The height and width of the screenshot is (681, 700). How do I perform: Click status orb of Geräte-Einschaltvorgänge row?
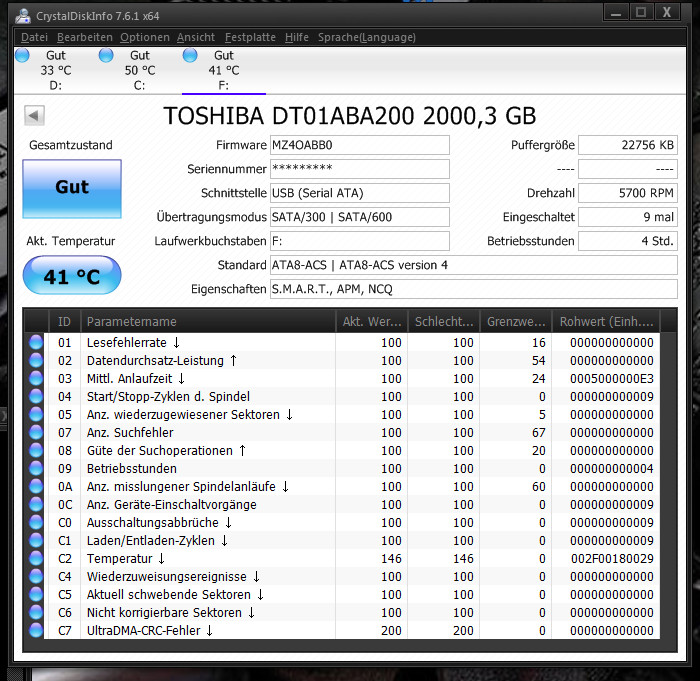click(x=36, y=505)
